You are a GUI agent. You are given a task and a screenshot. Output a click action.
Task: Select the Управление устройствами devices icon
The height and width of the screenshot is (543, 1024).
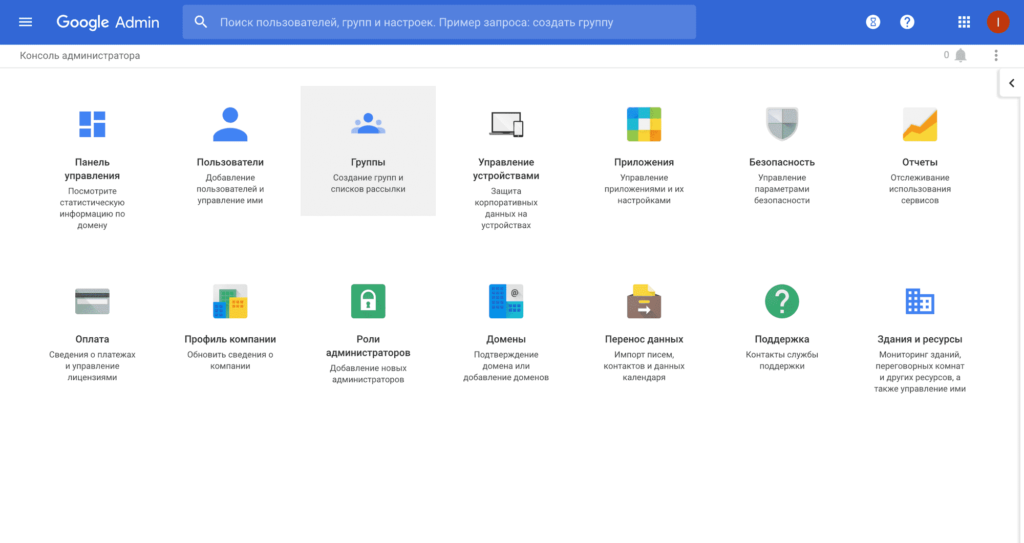pos(506,124)
